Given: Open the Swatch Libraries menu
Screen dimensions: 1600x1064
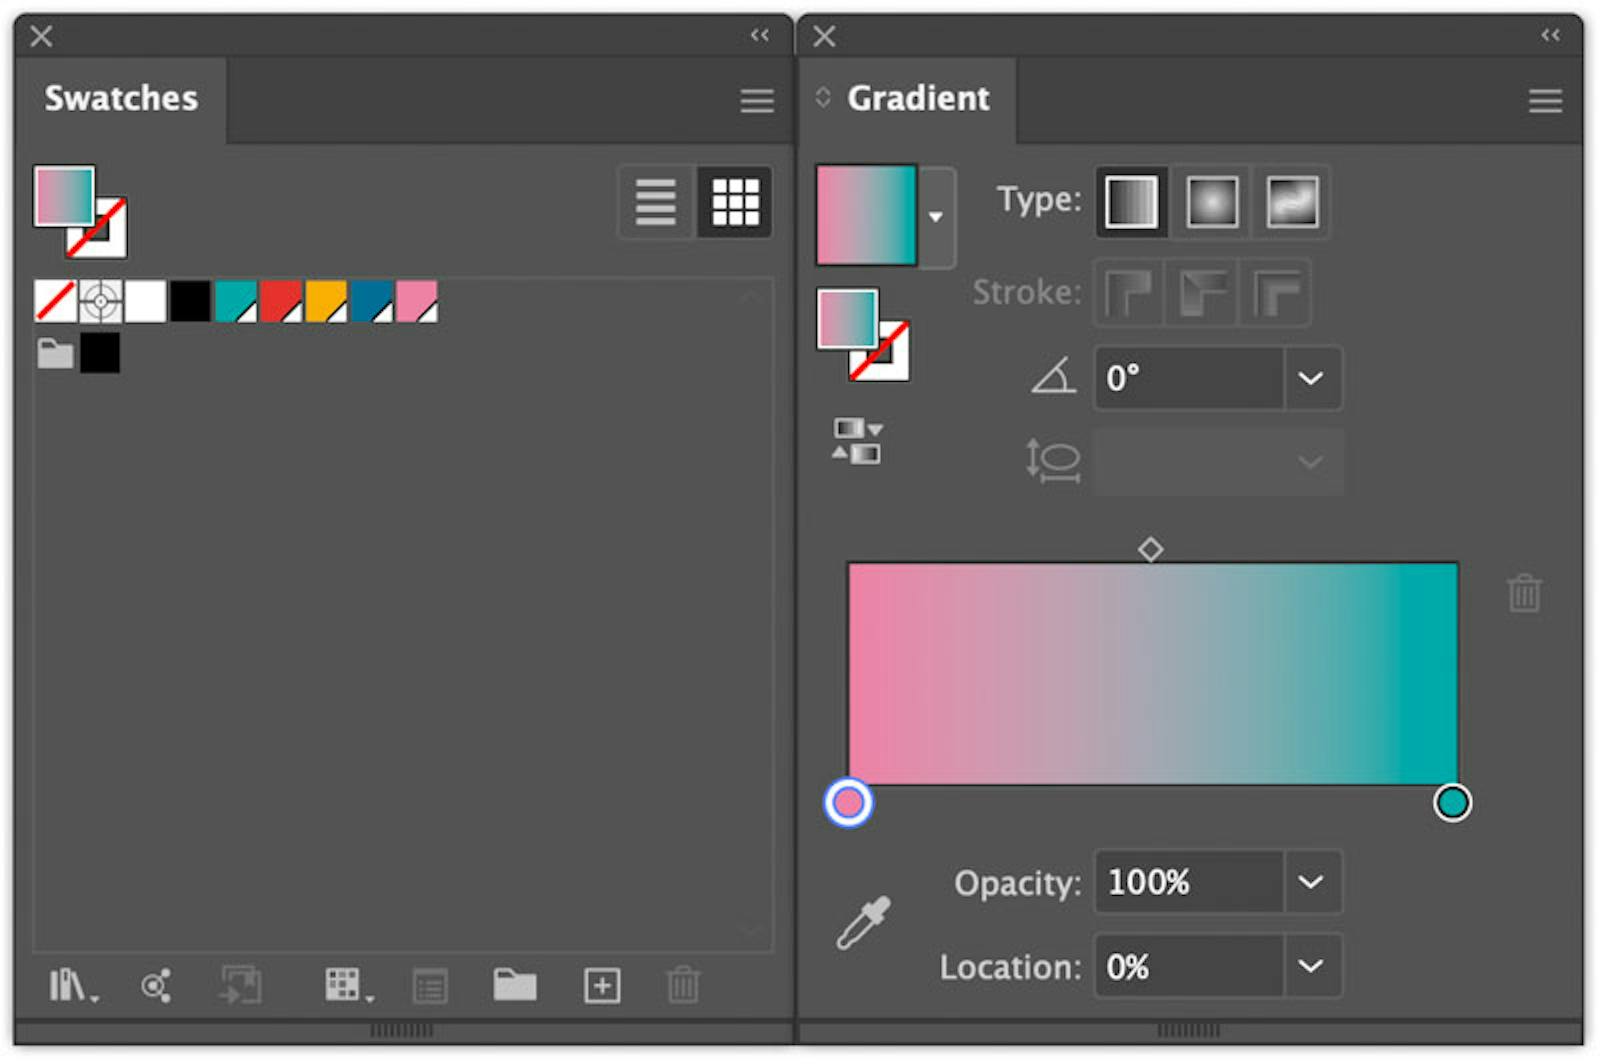Looking at the screenshot, I should click(x=72, y=985).
